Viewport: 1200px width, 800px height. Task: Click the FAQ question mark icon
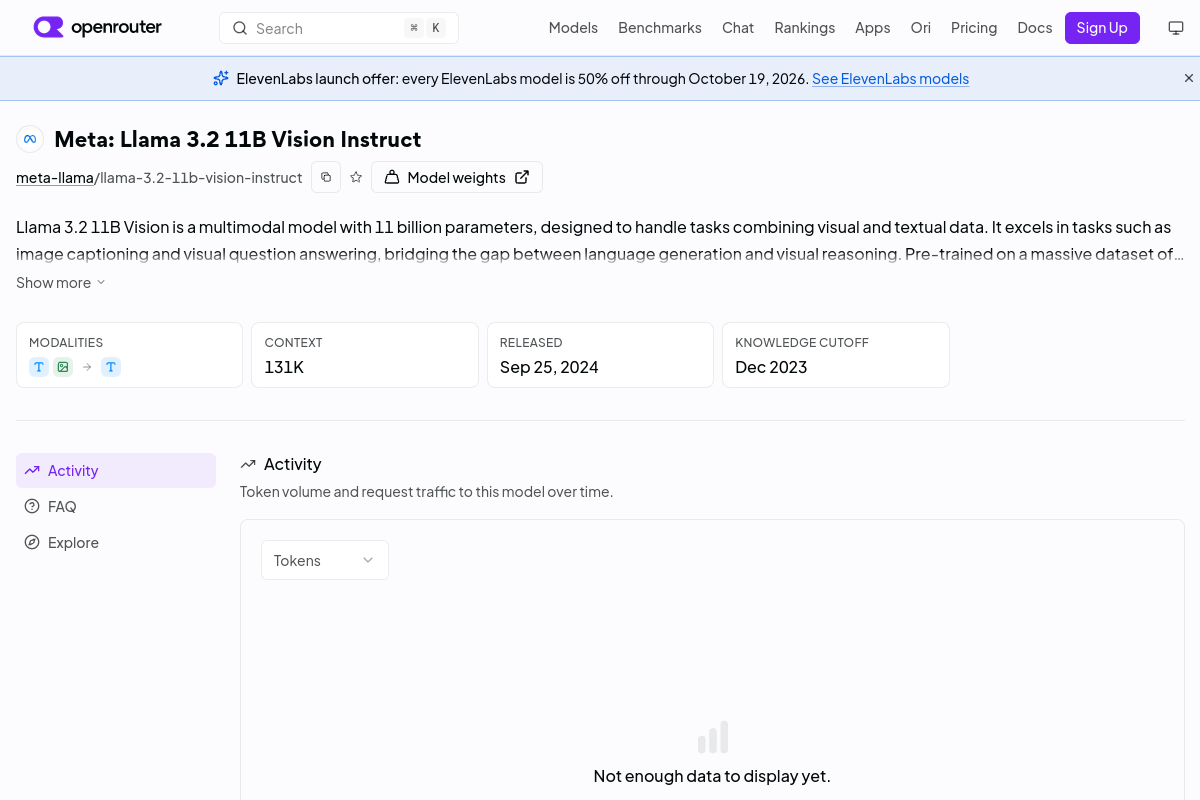[x=32, y=507]
